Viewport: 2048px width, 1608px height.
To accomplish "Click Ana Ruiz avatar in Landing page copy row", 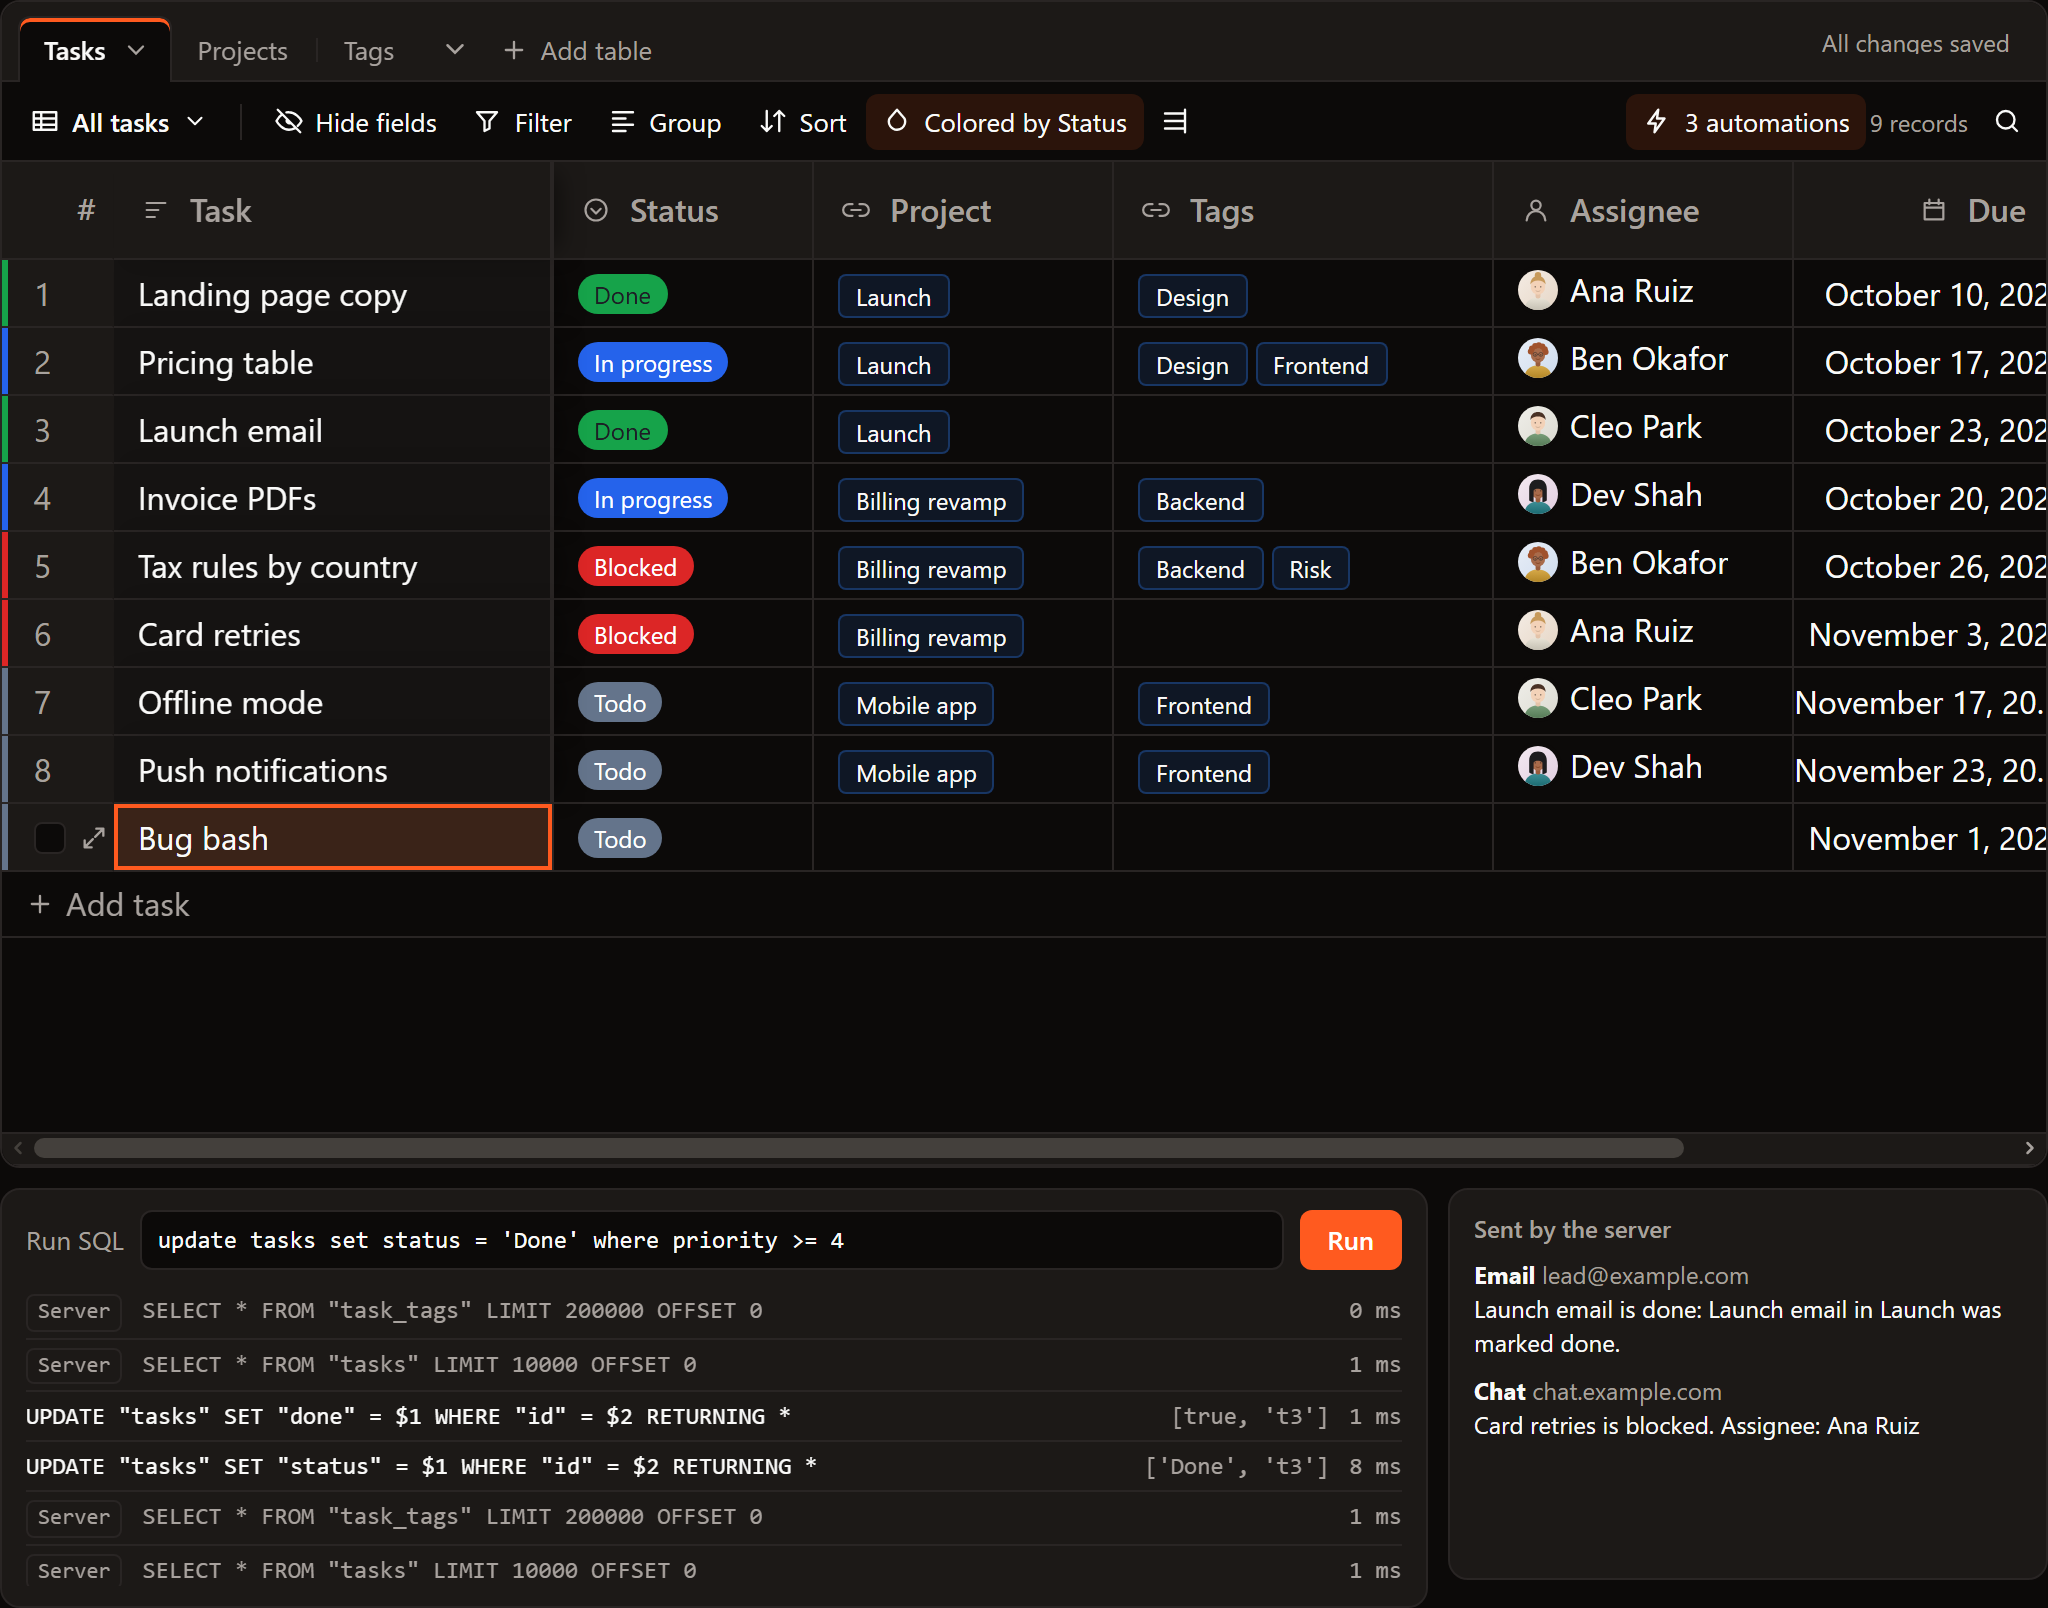I will click(x=1537, y=291).
